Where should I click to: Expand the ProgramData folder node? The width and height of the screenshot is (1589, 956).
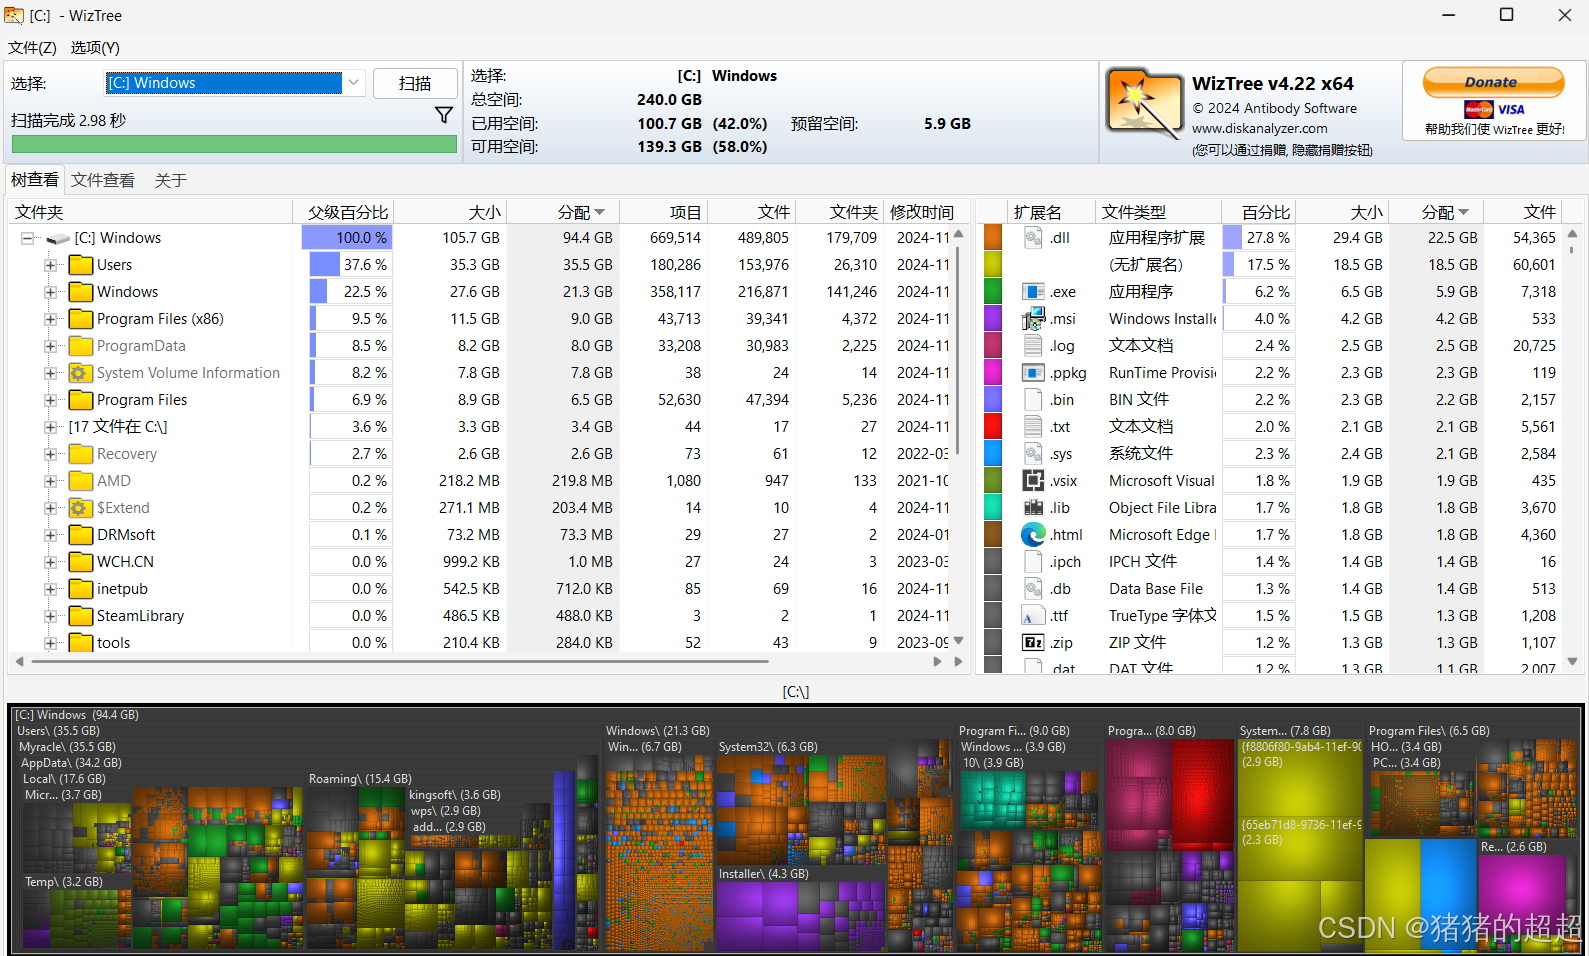pyautogui.click(x=50, y=346)
